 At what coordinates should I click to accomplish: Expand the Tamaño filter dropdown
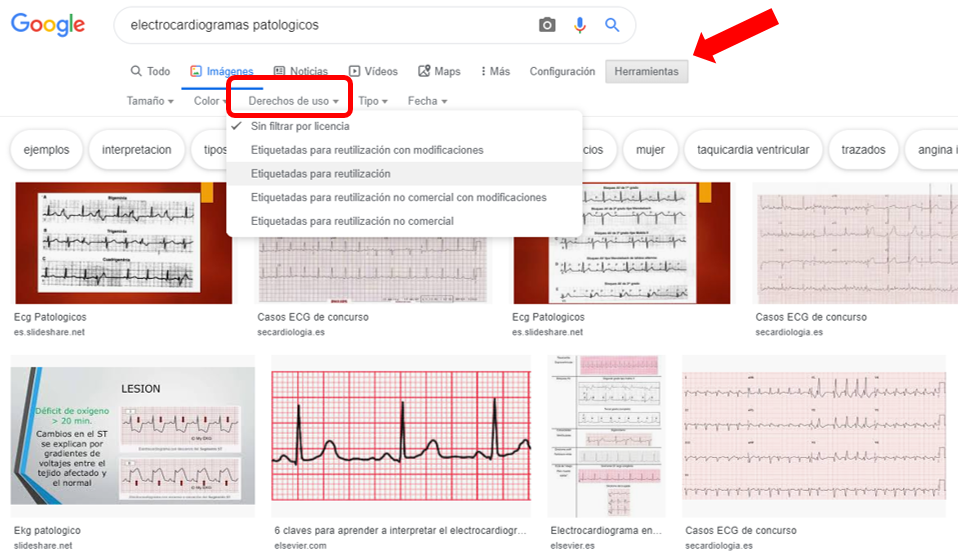click(x=150, y=101)
